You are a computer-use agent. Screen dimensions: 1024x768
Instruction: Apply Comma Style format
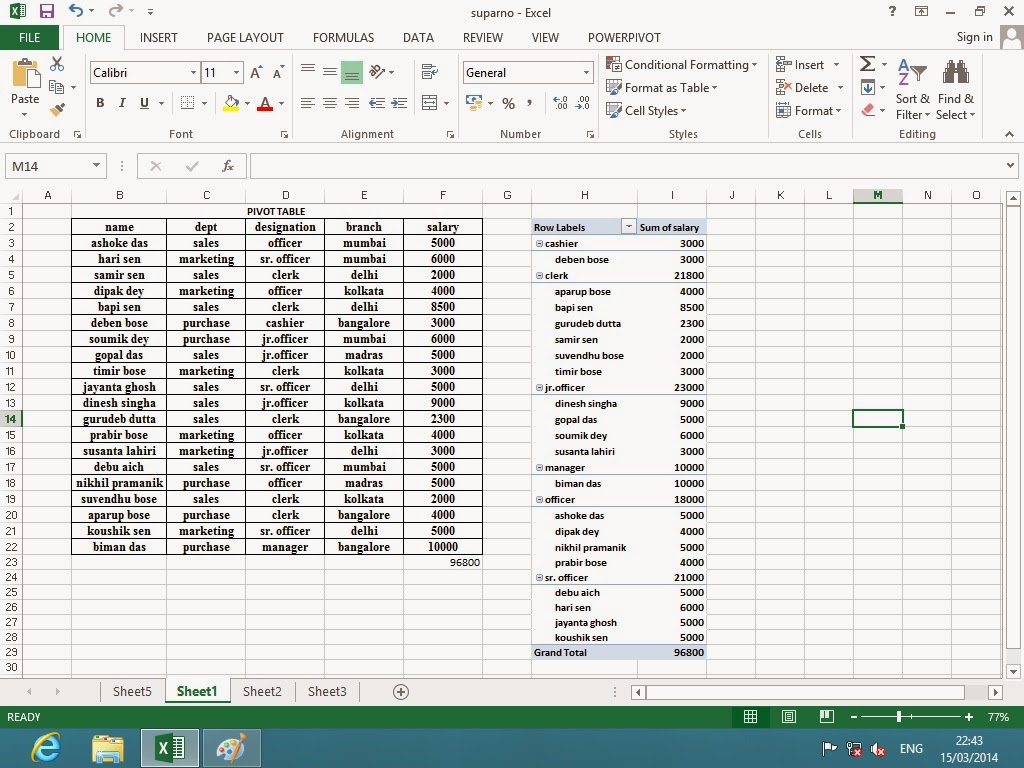[x=529, y=103]
